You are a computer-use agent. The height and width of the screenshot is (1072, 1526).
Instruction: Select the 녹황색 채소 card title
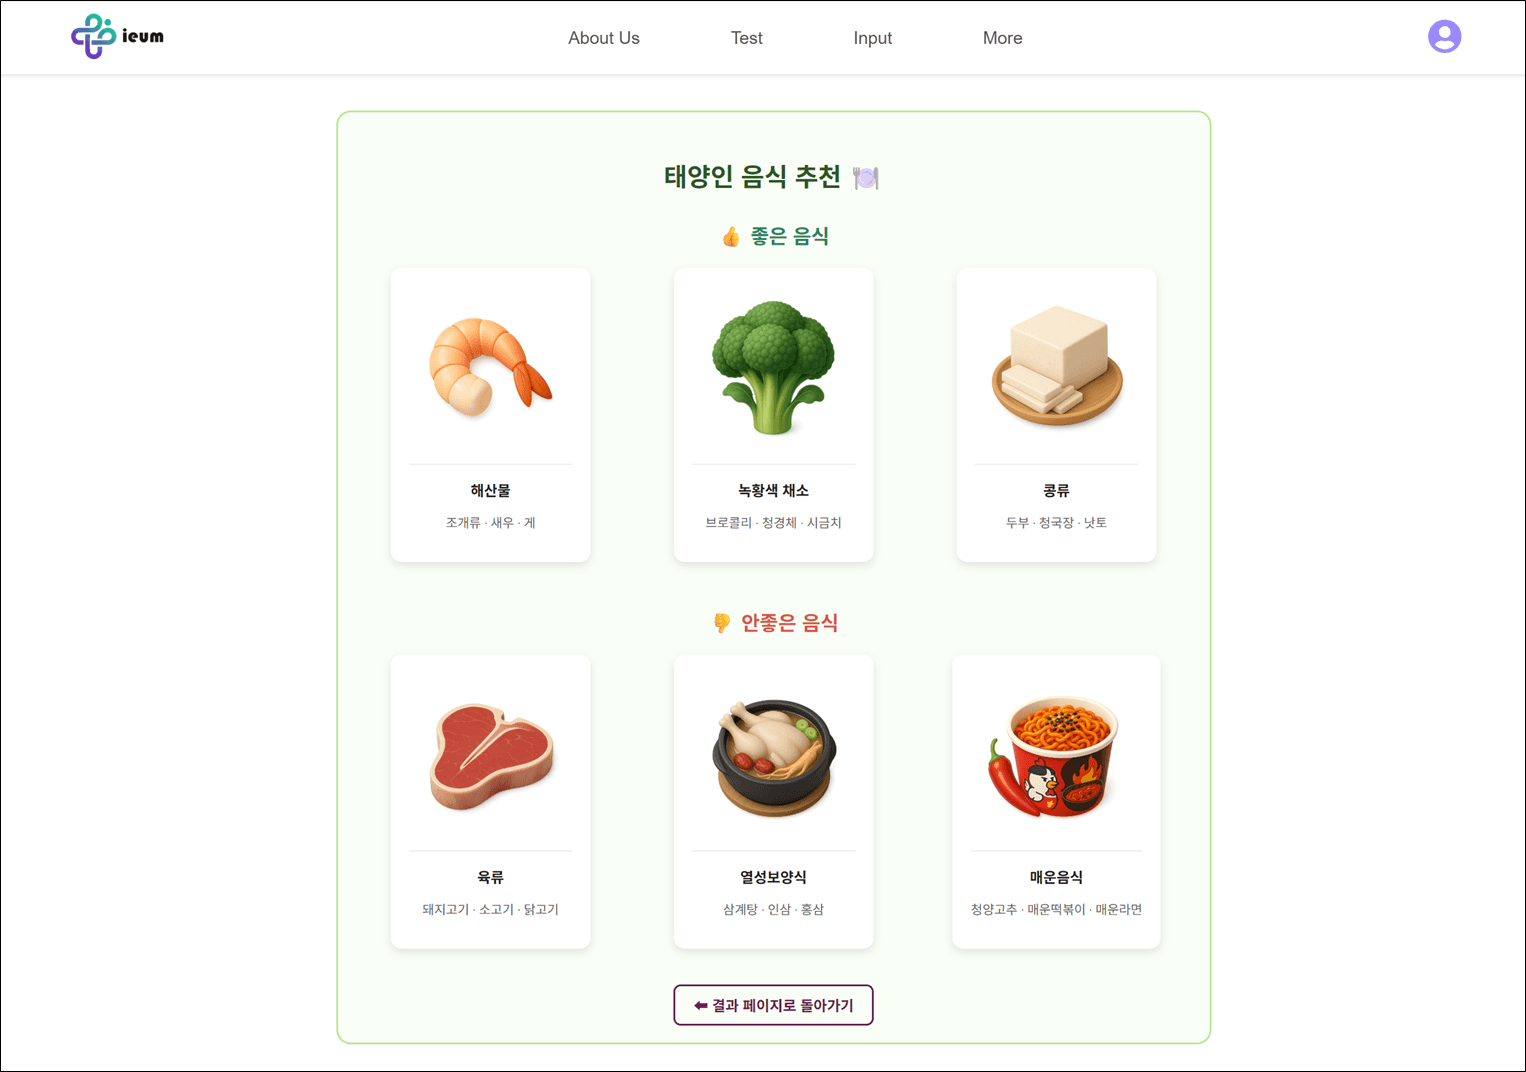tap(773, 490)
